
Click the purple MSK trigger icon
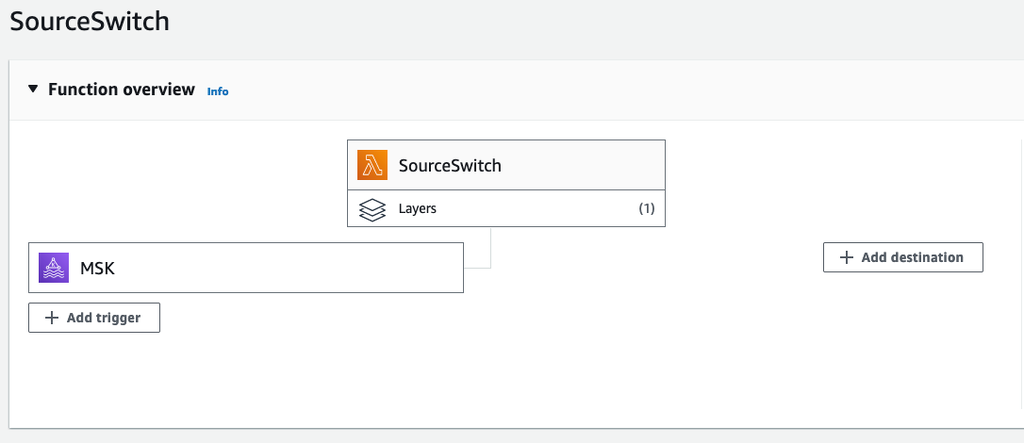[x=54, y=268]
